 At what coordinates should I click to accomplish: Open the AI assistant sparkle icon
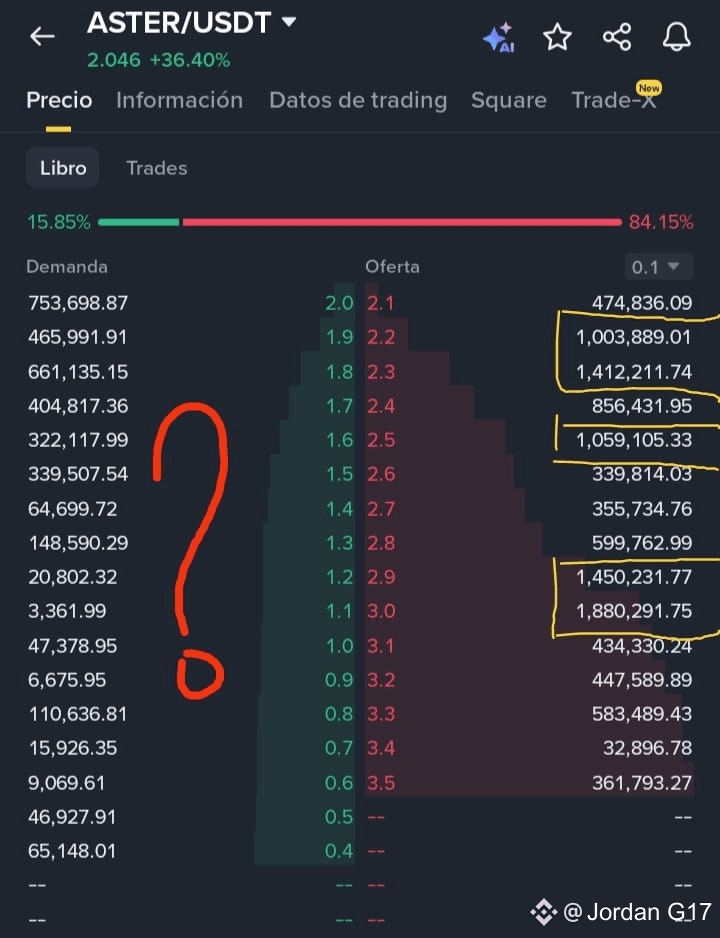click(x=499, y=37)
